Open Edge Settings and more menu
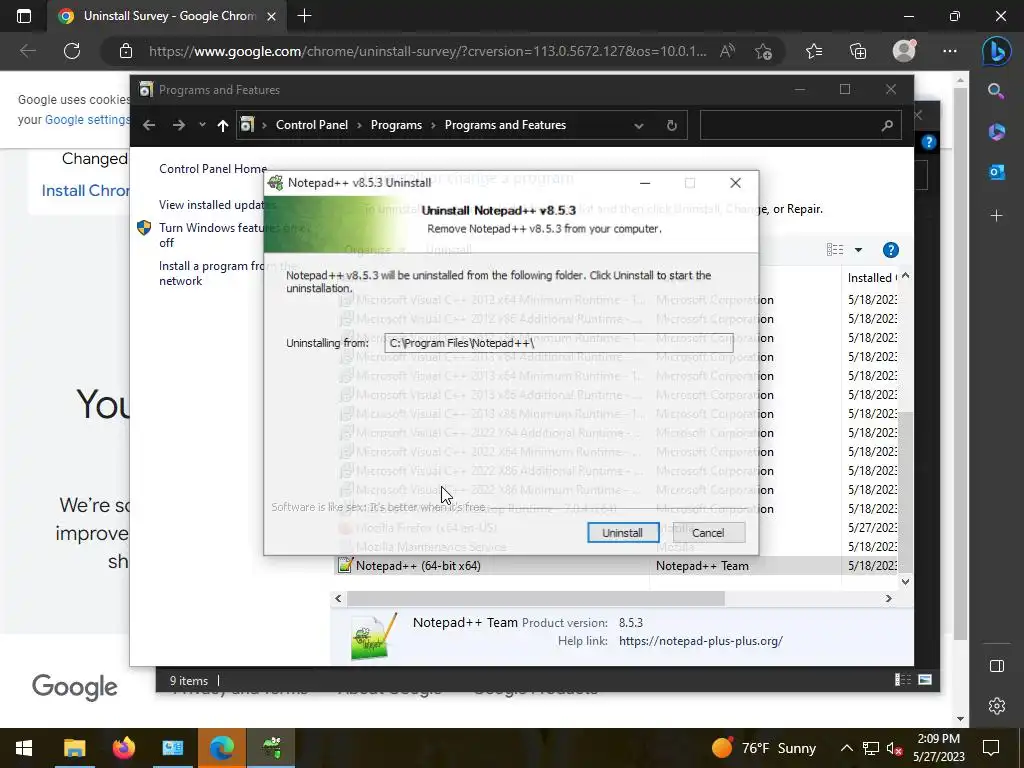 pos(950,51)
